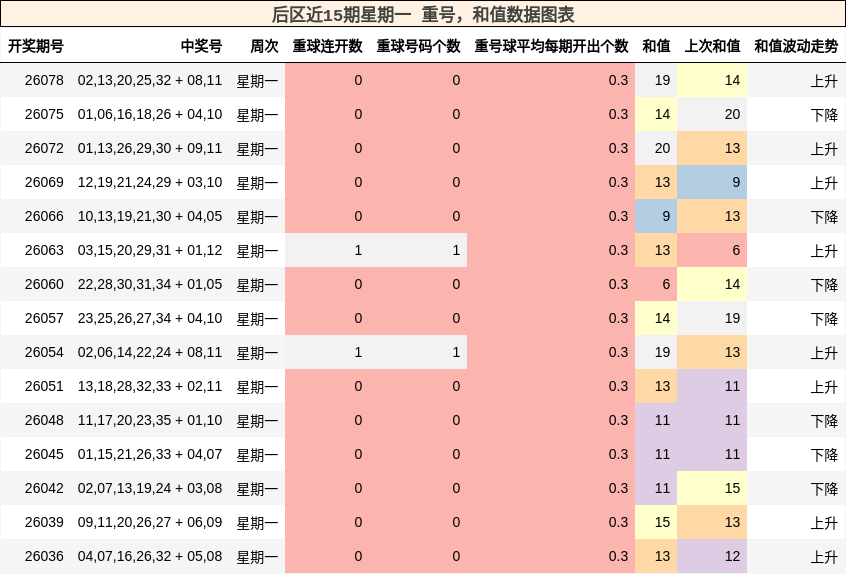Click the 重球号码个数 column header
This screenshot has height=574, width=846.
(419, 46)
